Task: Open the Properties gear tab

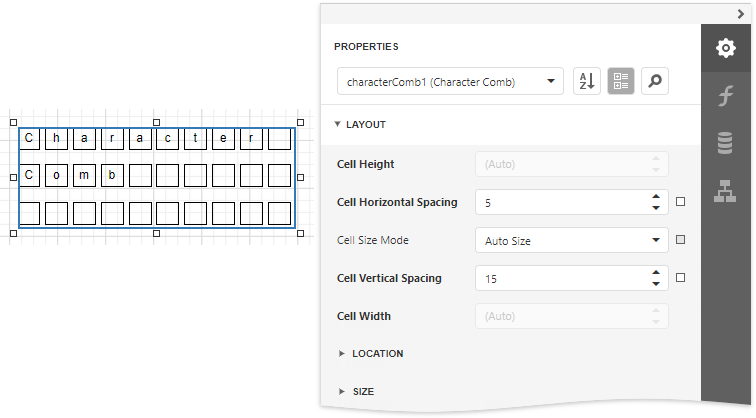Action: [x=726, y=48]
